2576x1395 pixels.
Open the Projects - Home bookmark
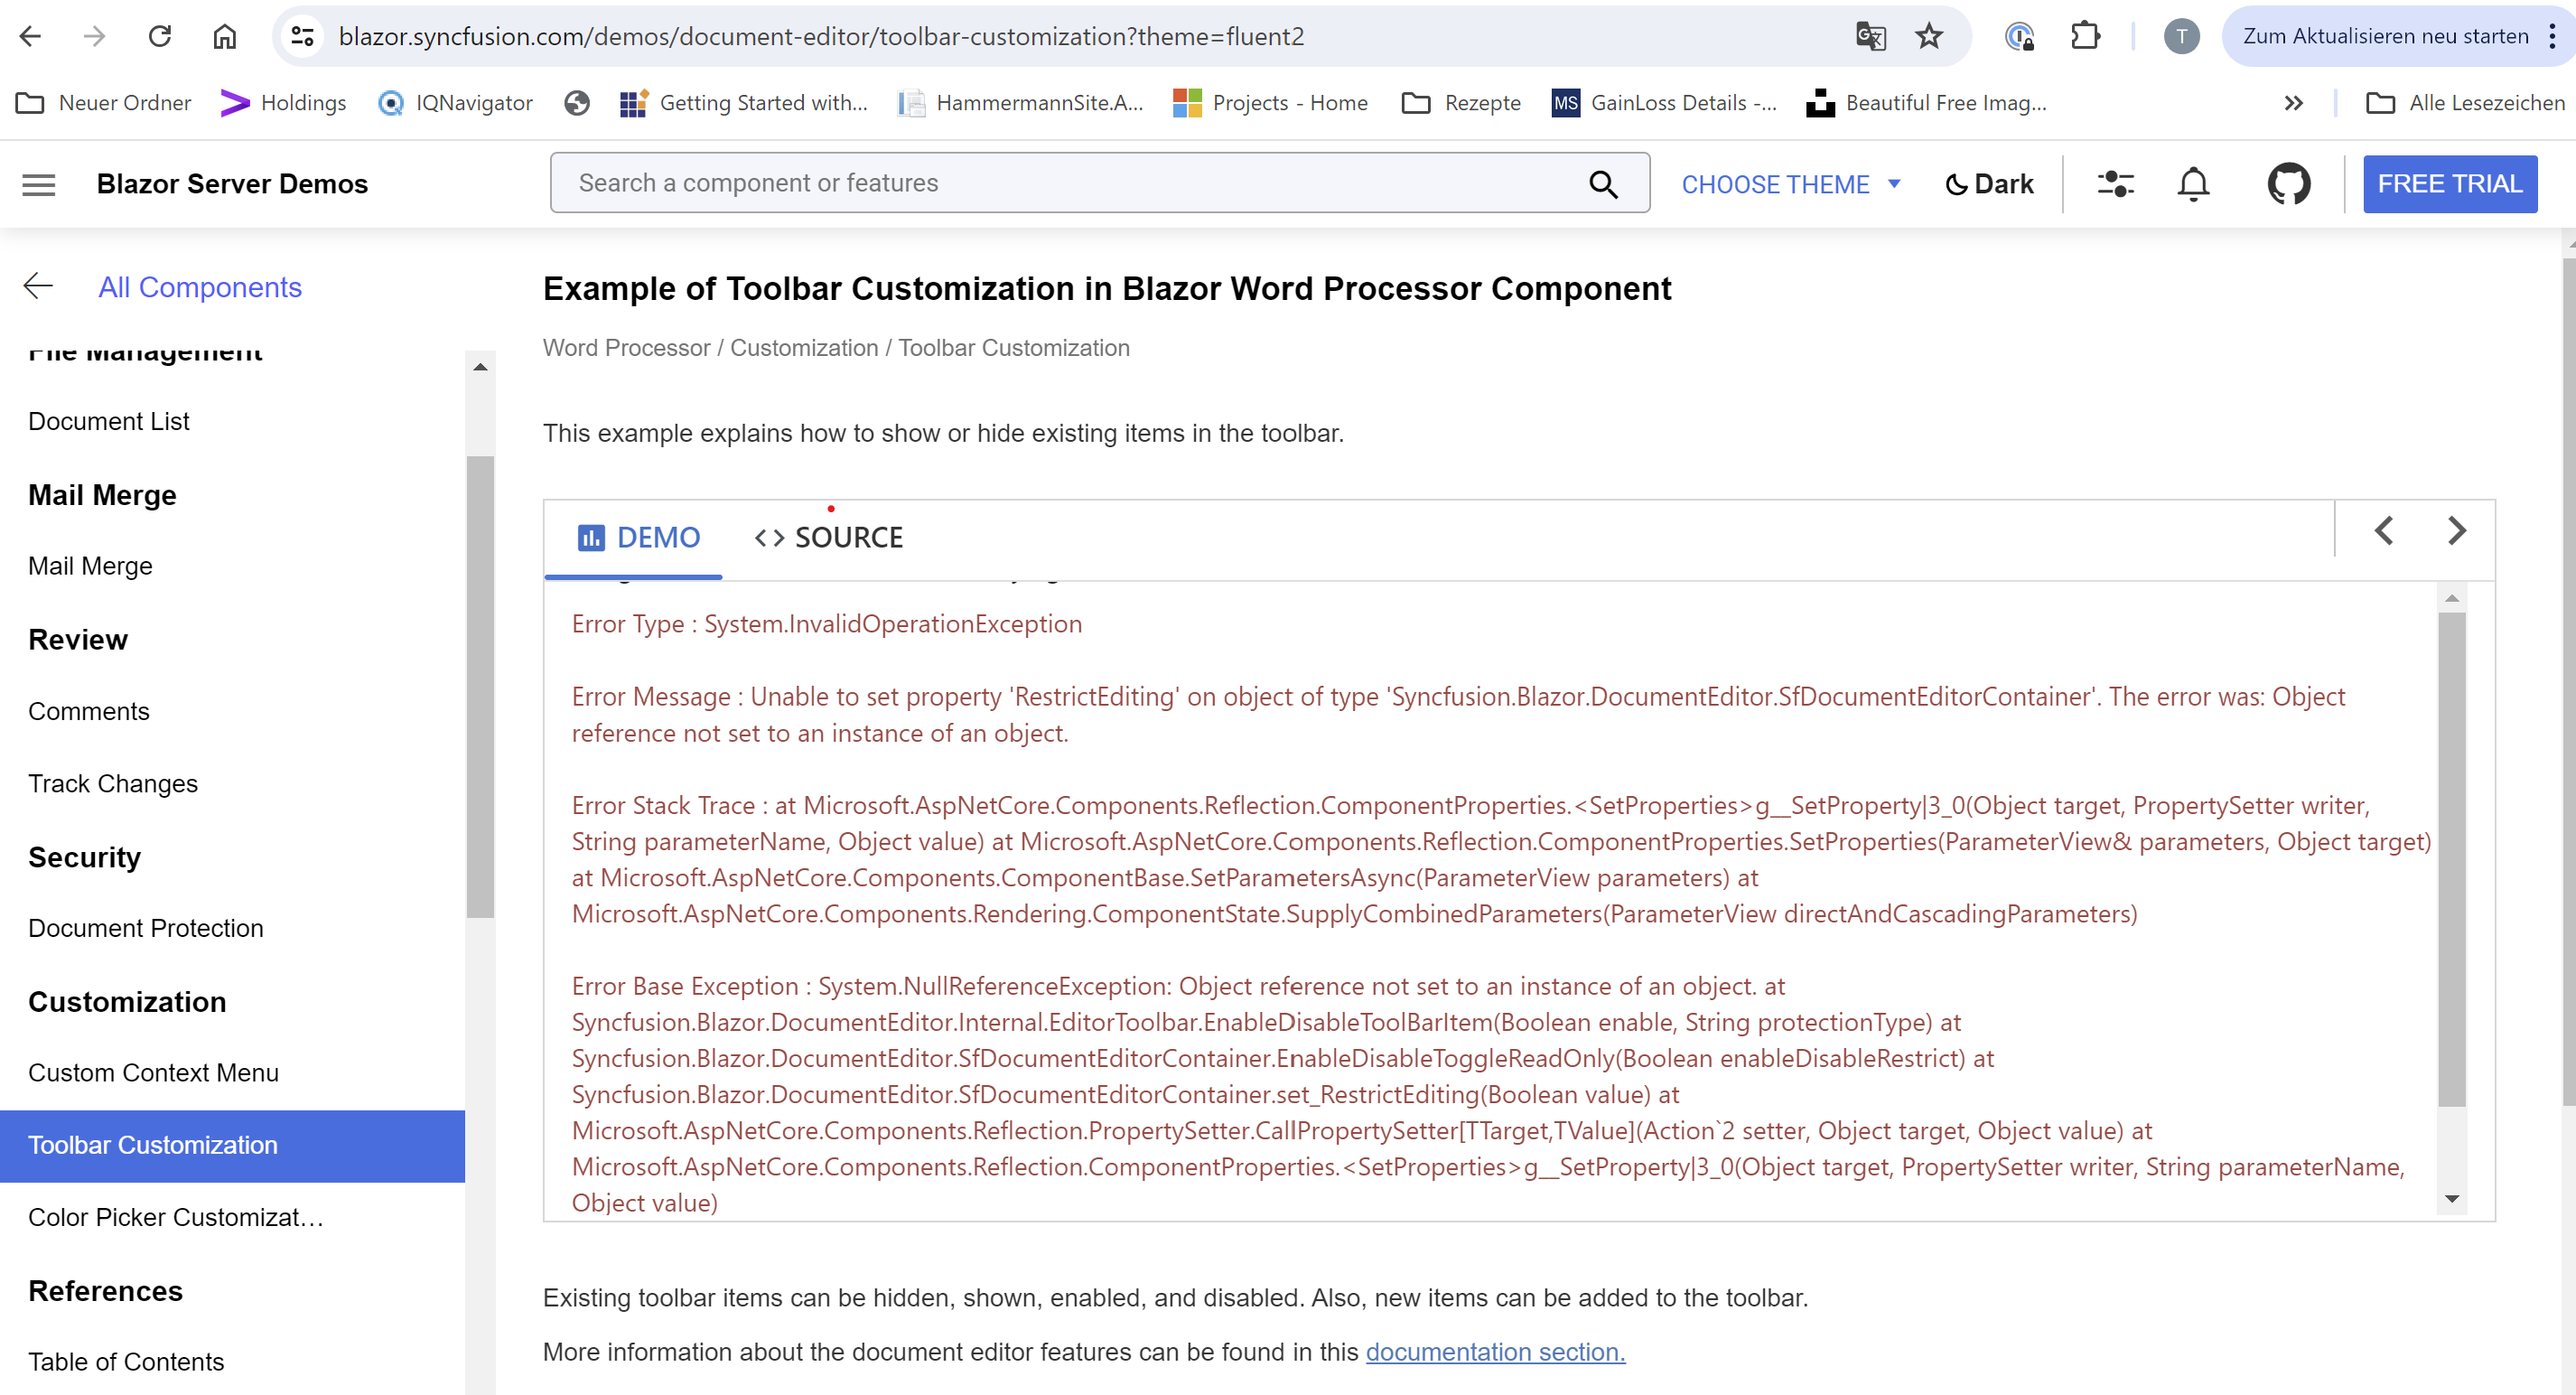1269,103
